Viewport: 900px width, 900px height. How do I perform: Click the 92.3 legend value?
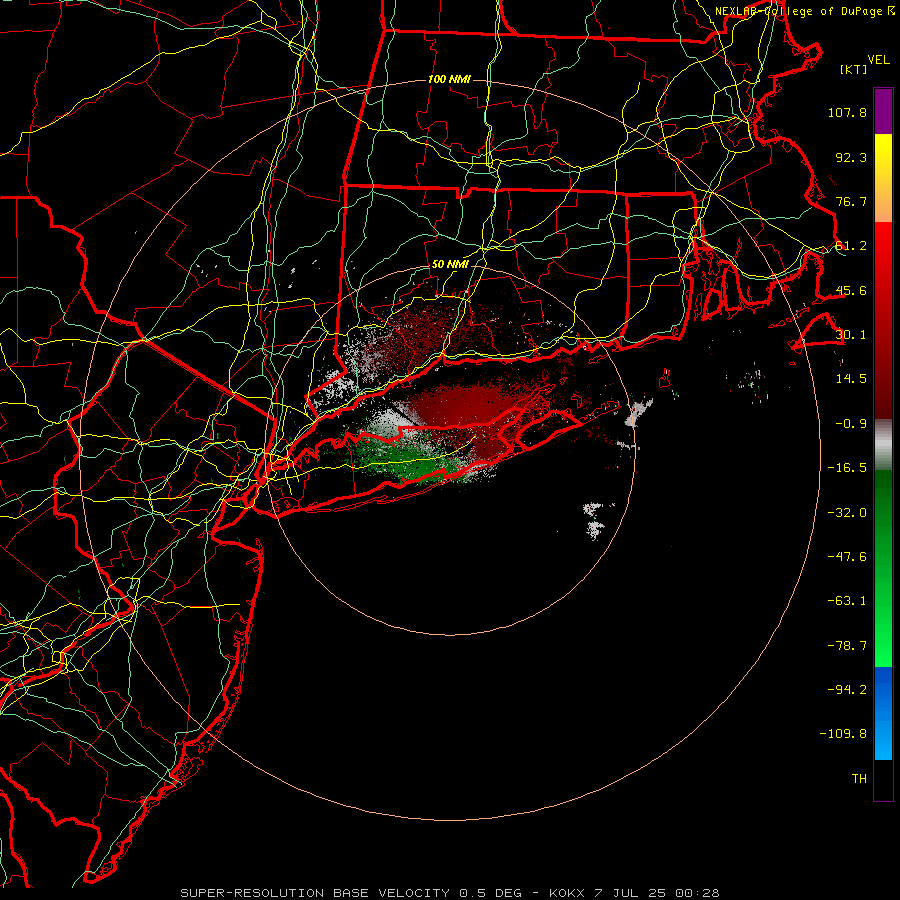pos(851,157)
